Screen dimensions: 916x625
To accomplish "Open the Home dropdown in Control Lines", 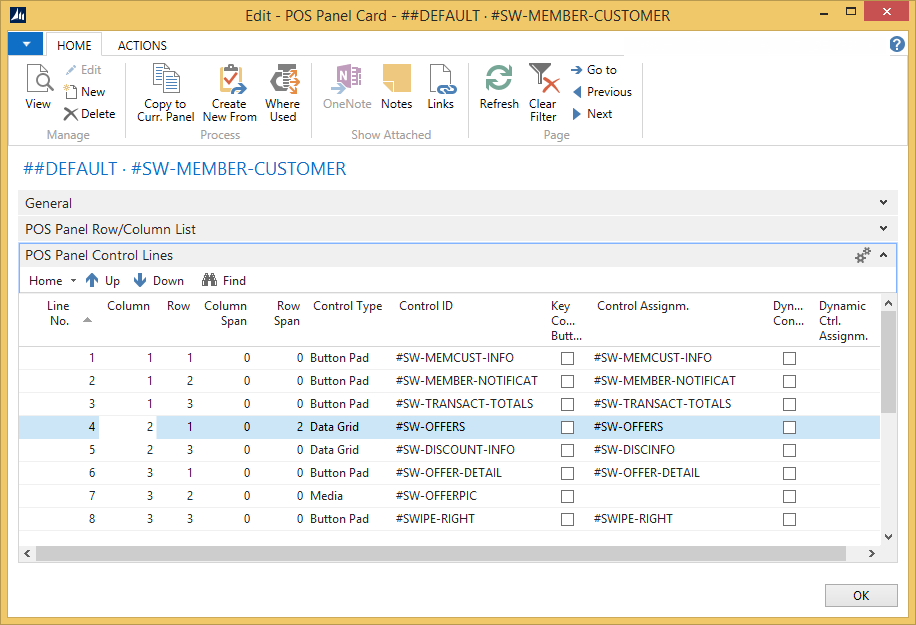I will [x=52, y=281].
